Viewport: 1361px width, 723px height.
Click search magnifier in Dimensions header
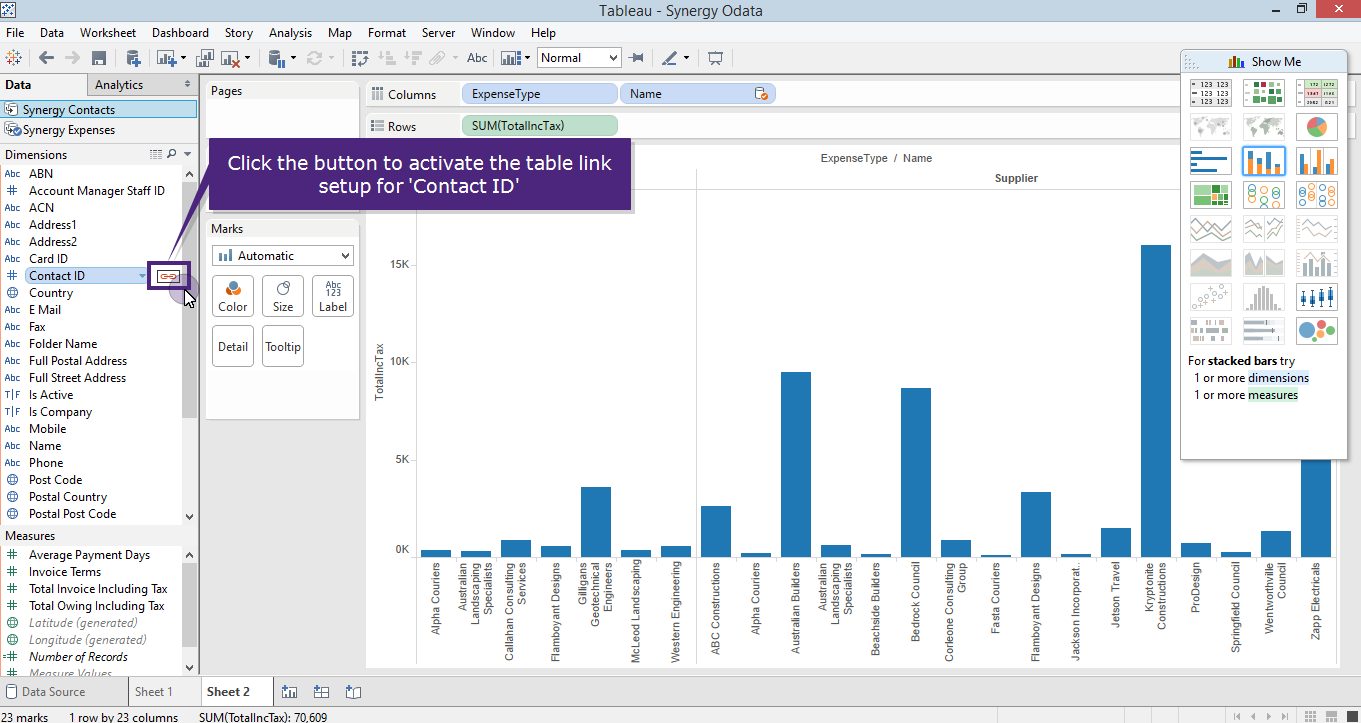171,155
